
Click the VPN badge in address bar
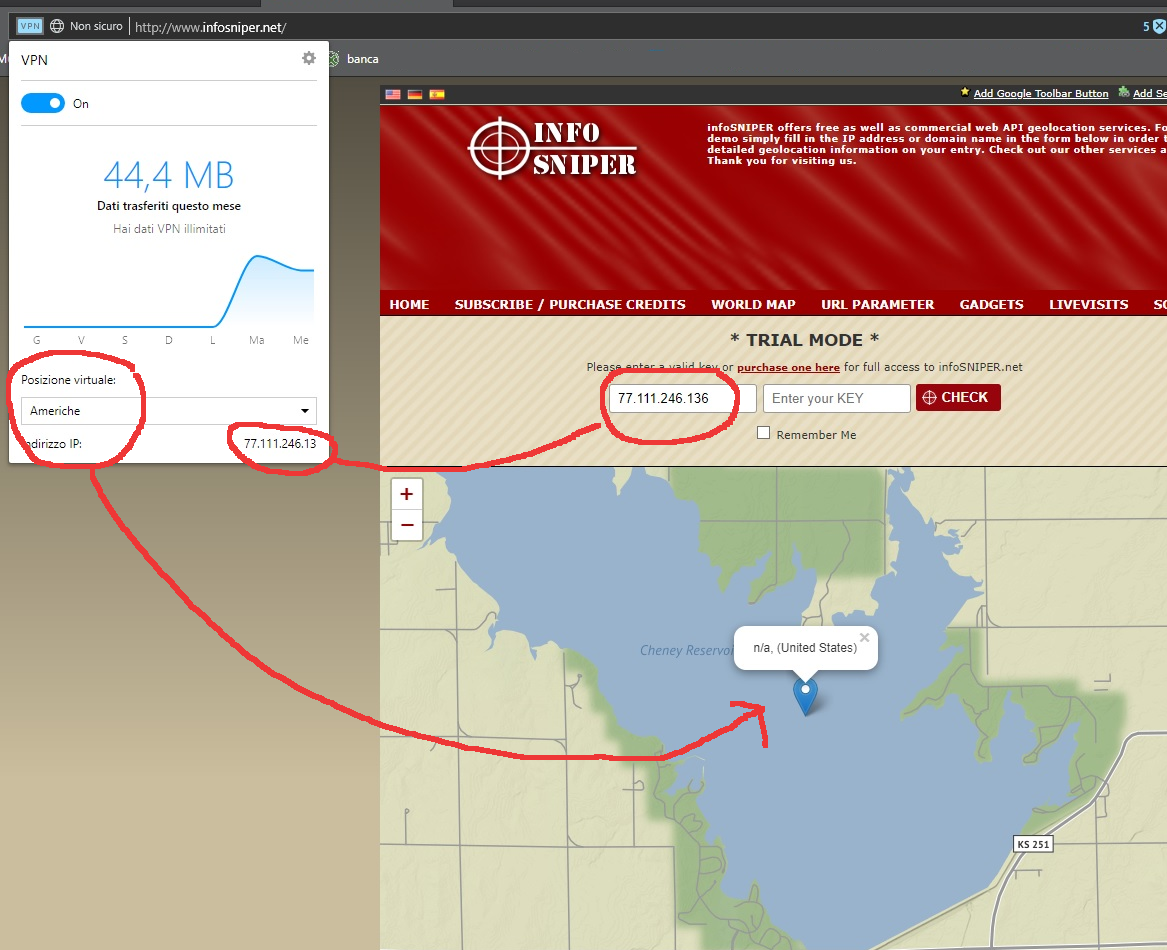pyautogui.click(x=30, y=26)
